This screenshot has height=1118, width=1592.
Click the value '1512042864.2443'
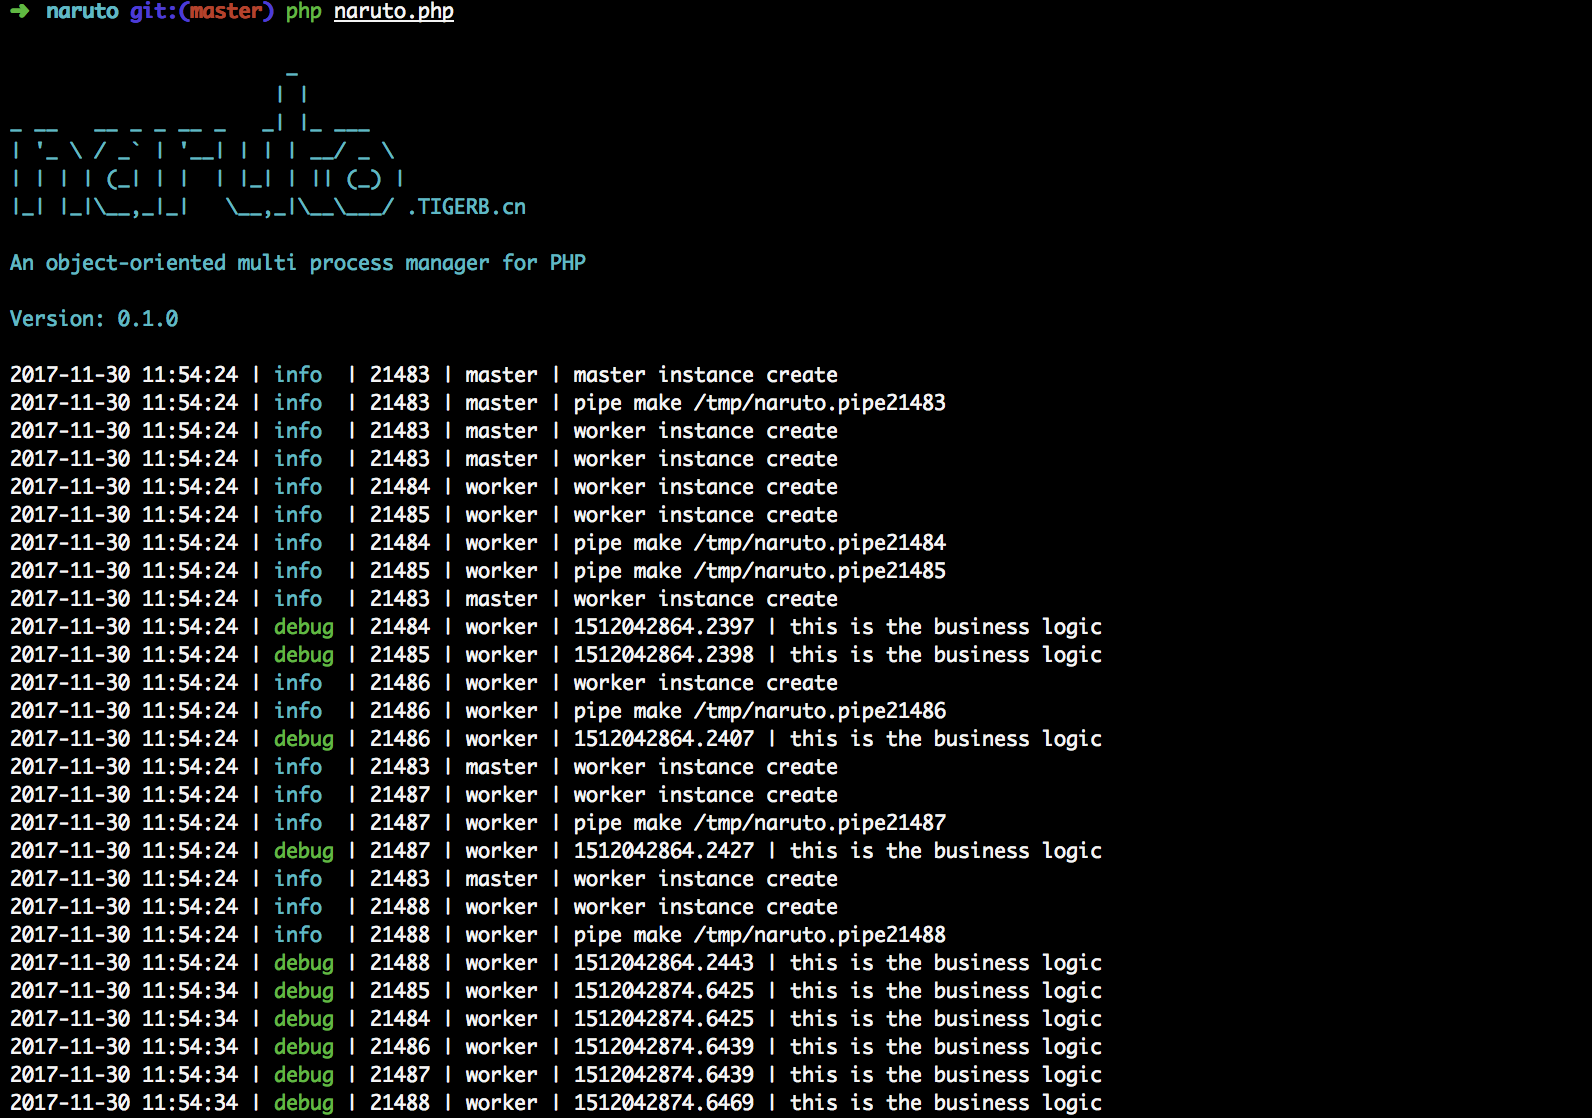664,963
